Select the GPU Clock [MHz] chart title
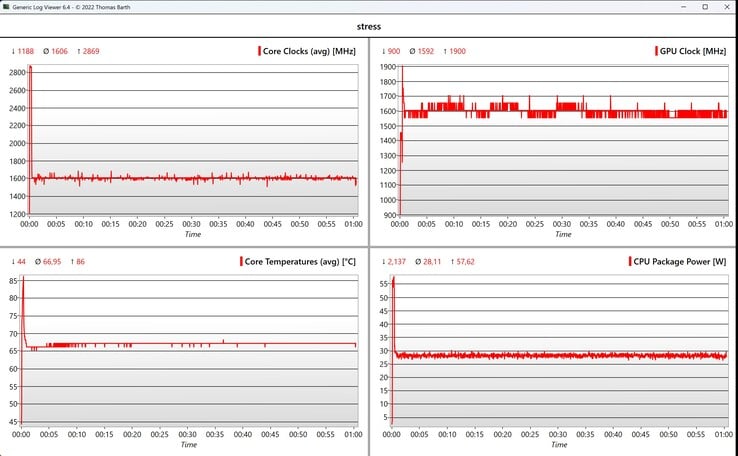Image resolution: width=738 pixels, height=456 pixels. [x=693, y=51]
